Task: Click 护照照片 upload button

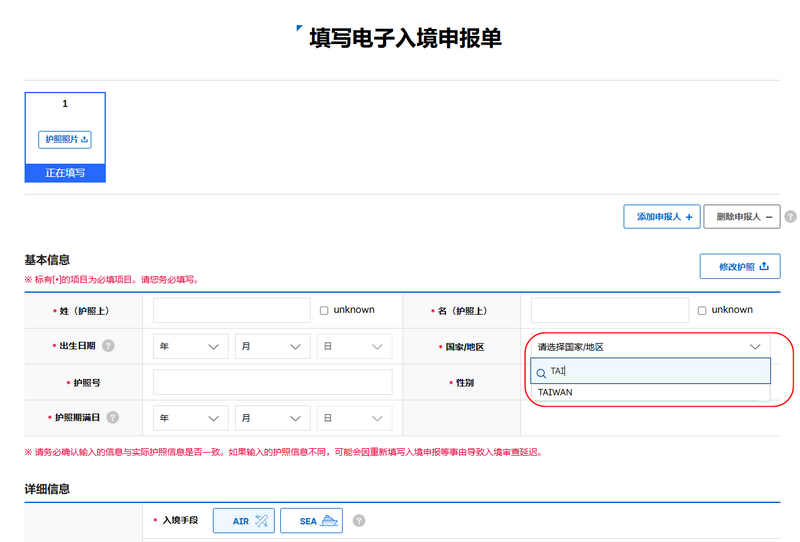Action: 65,140
